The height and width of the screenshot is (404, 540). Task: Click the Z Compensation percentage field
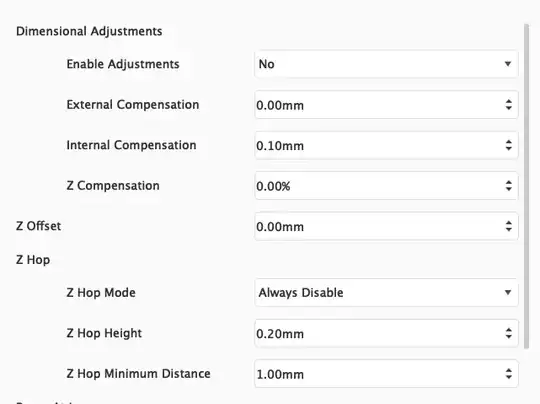[x=386, y=186]
